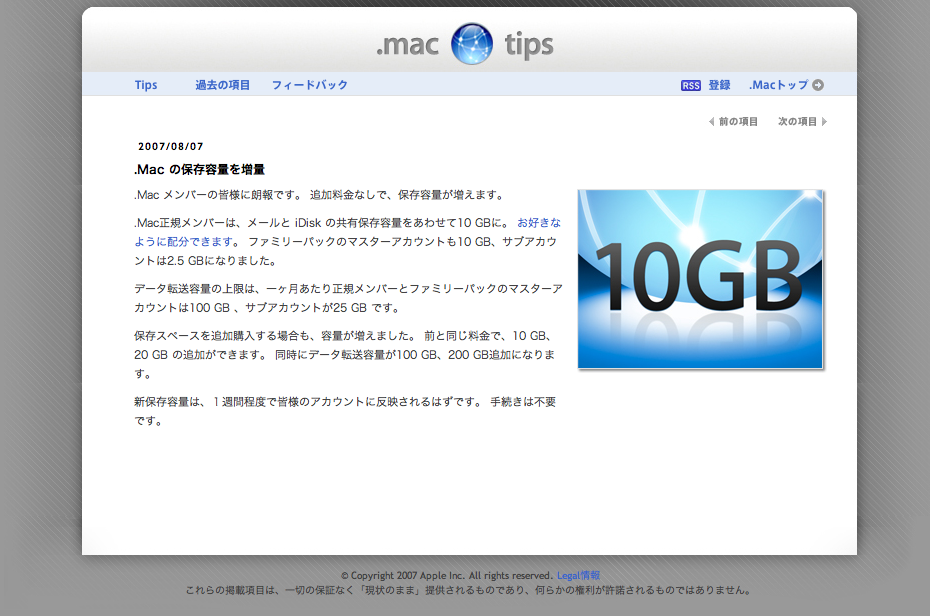Select フィードバック in the navigation bar
The height and width of the screenshot is (616, 930).
tap(310, 85)
